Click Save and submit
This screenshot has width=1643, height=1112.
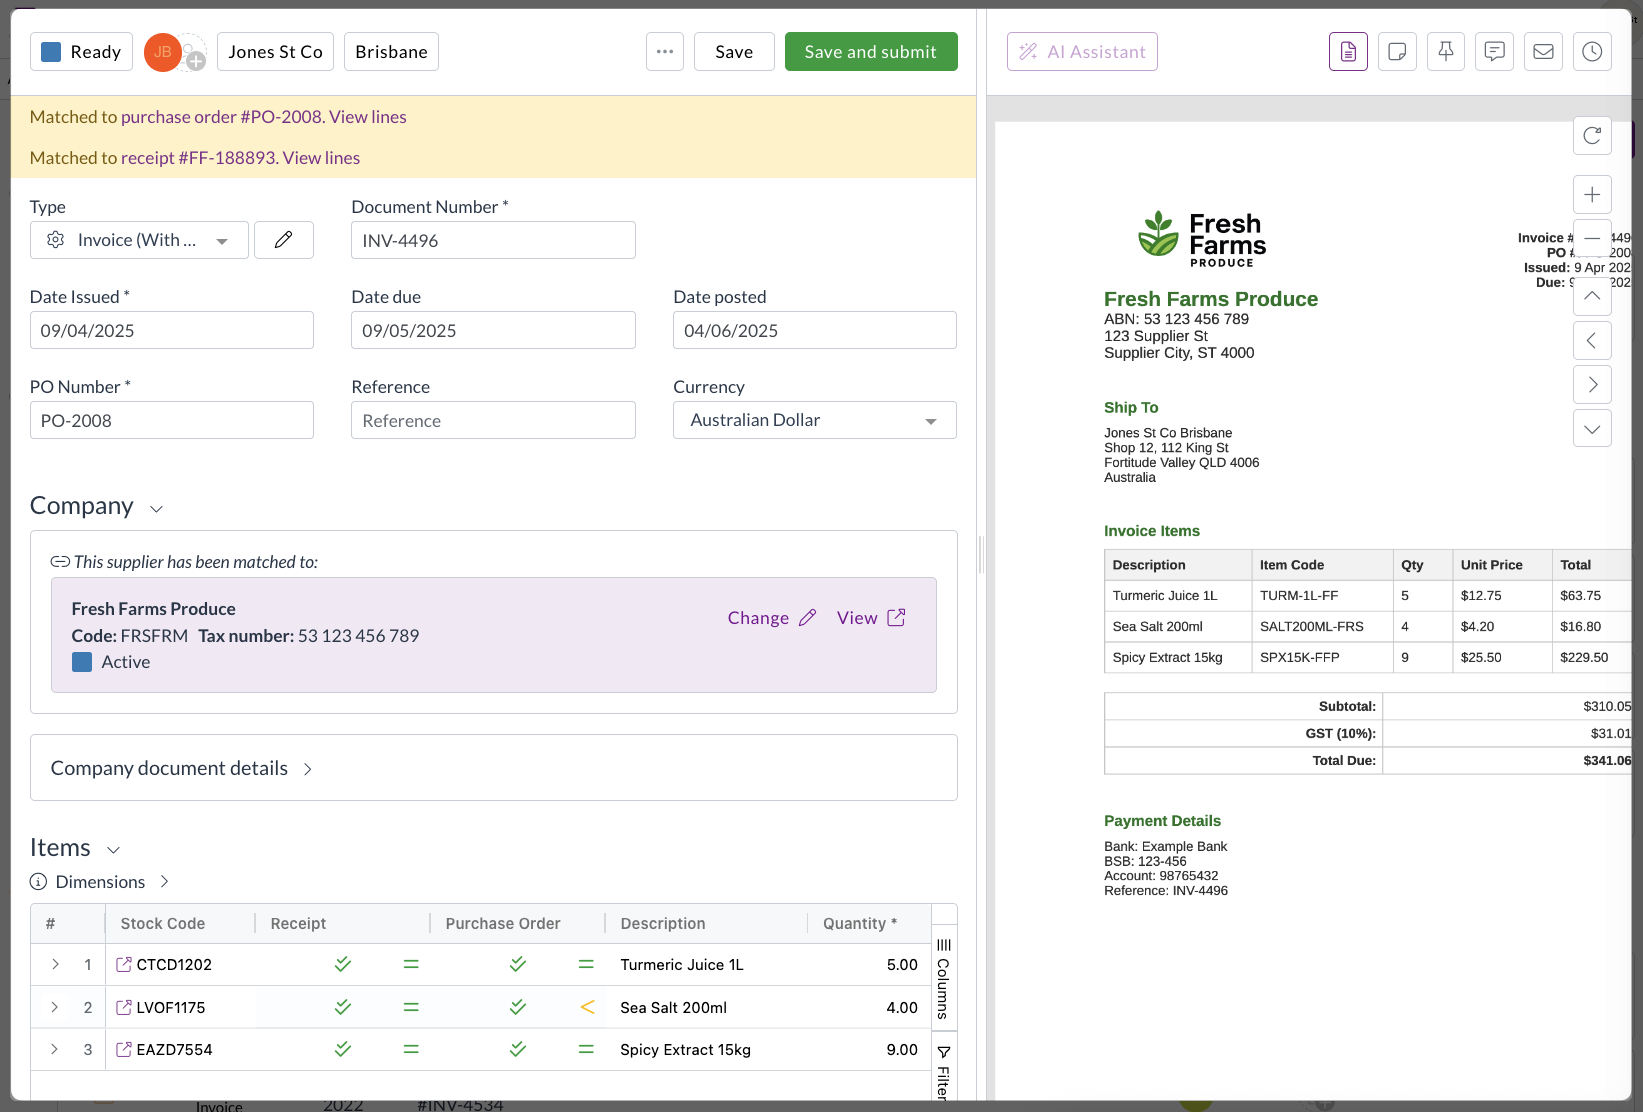coord(871,52)
